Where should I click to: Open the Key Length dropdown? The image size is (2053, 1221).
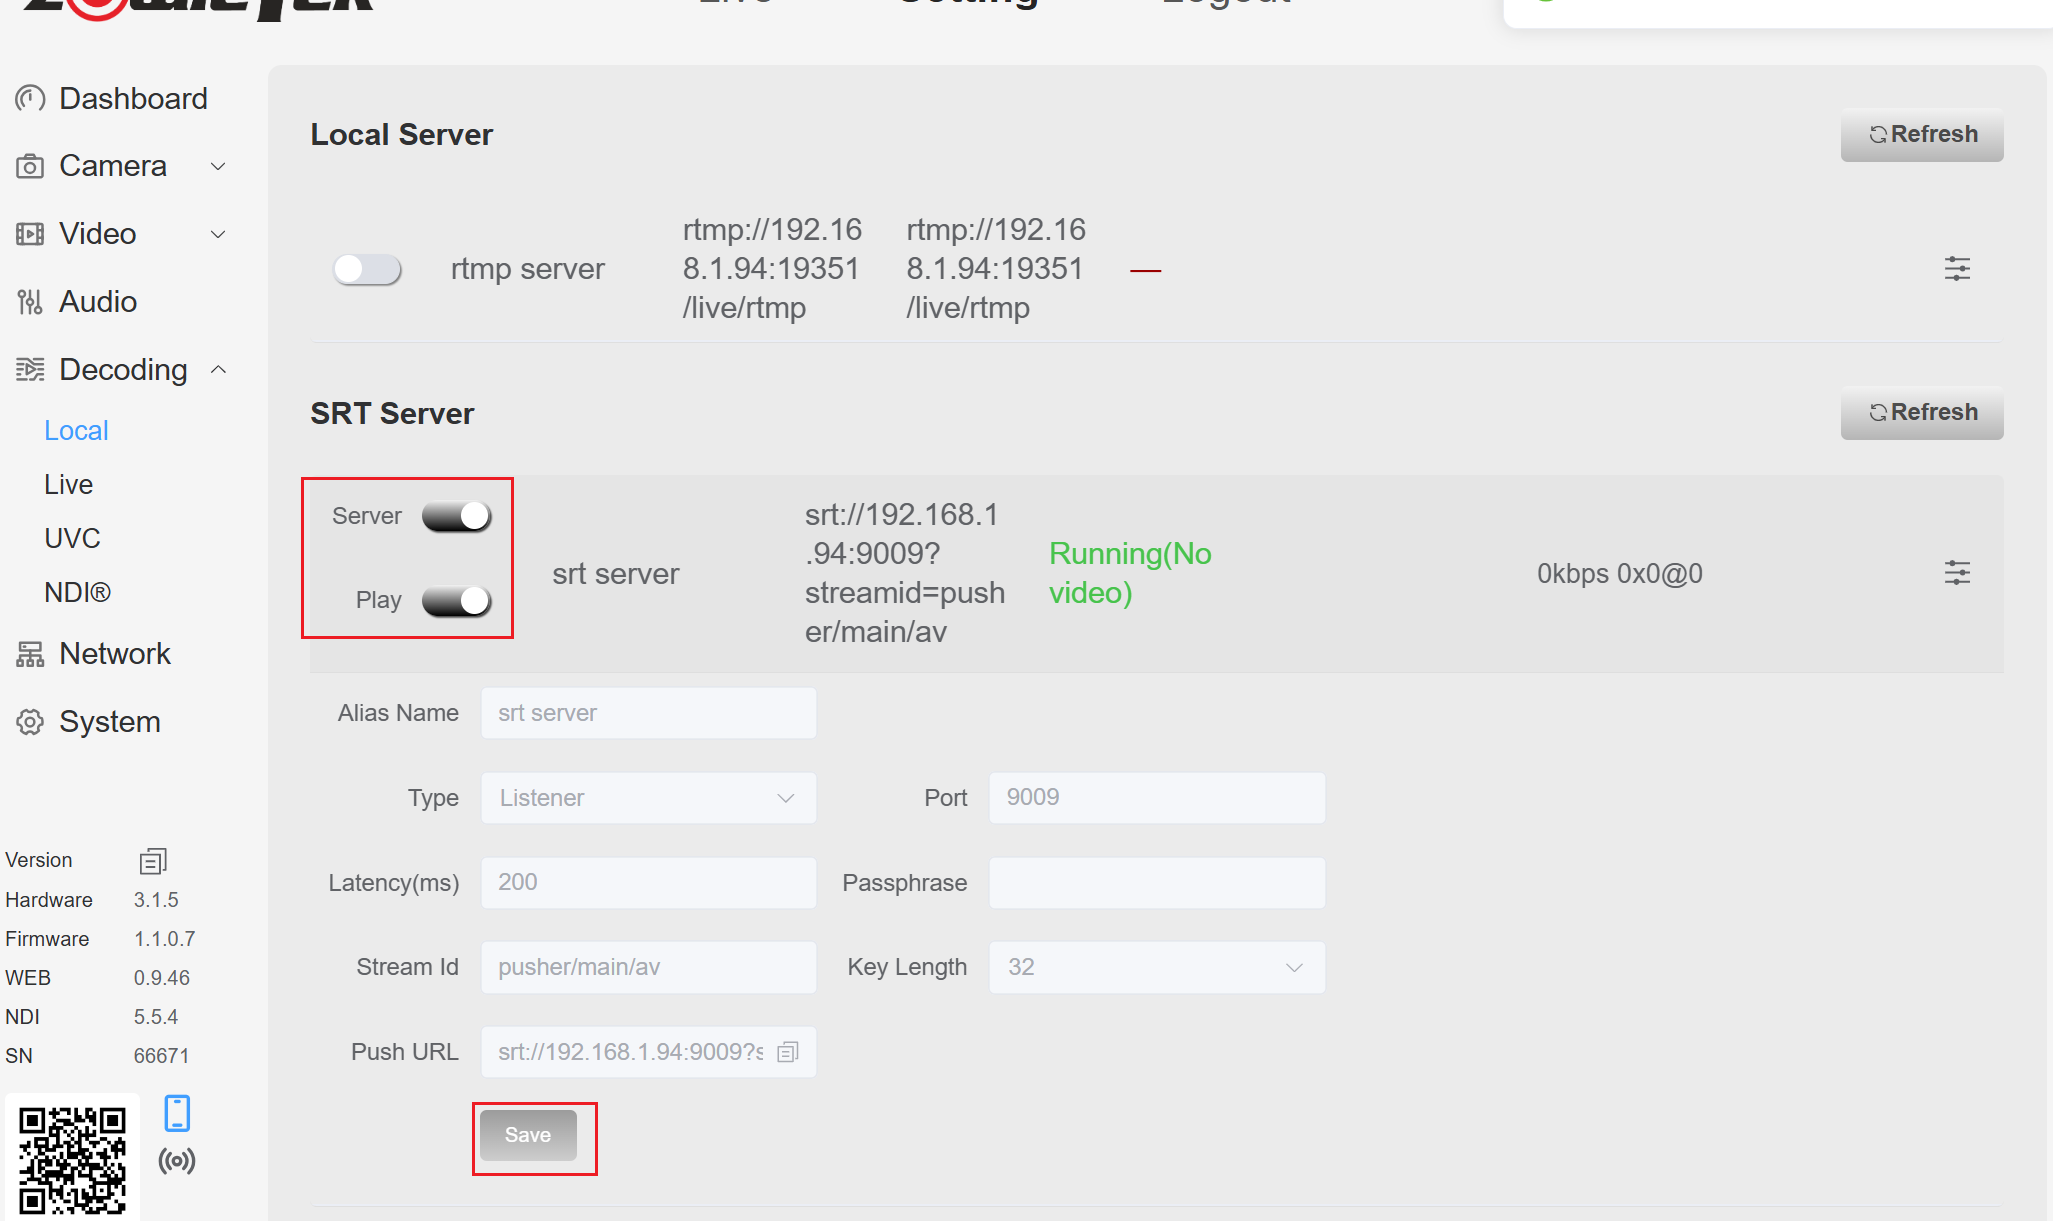pos(1156,967)
